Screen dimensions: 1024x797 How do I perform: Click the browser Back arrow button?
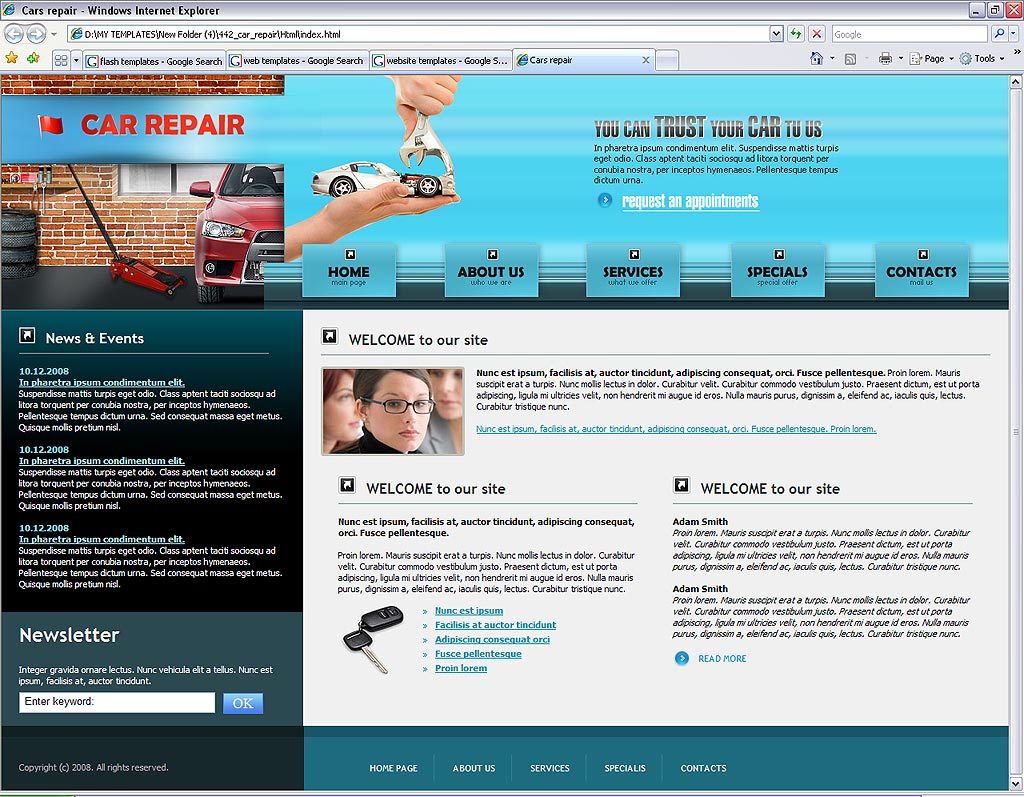14,34
